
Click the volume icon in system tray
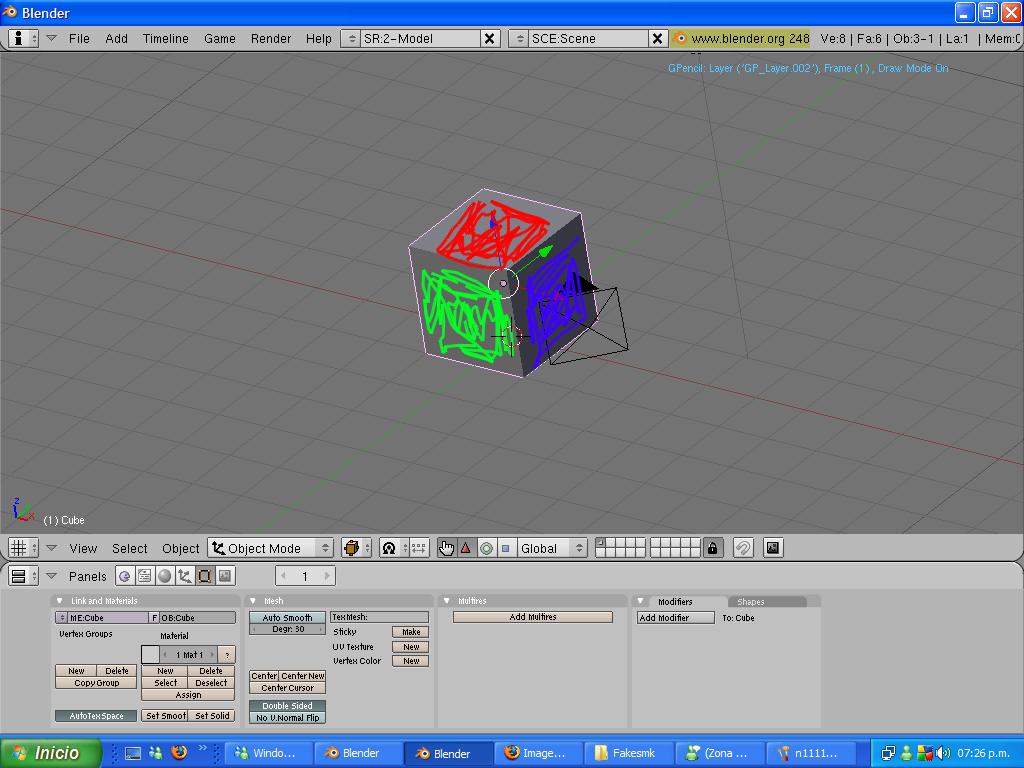(x=943, y=753)
